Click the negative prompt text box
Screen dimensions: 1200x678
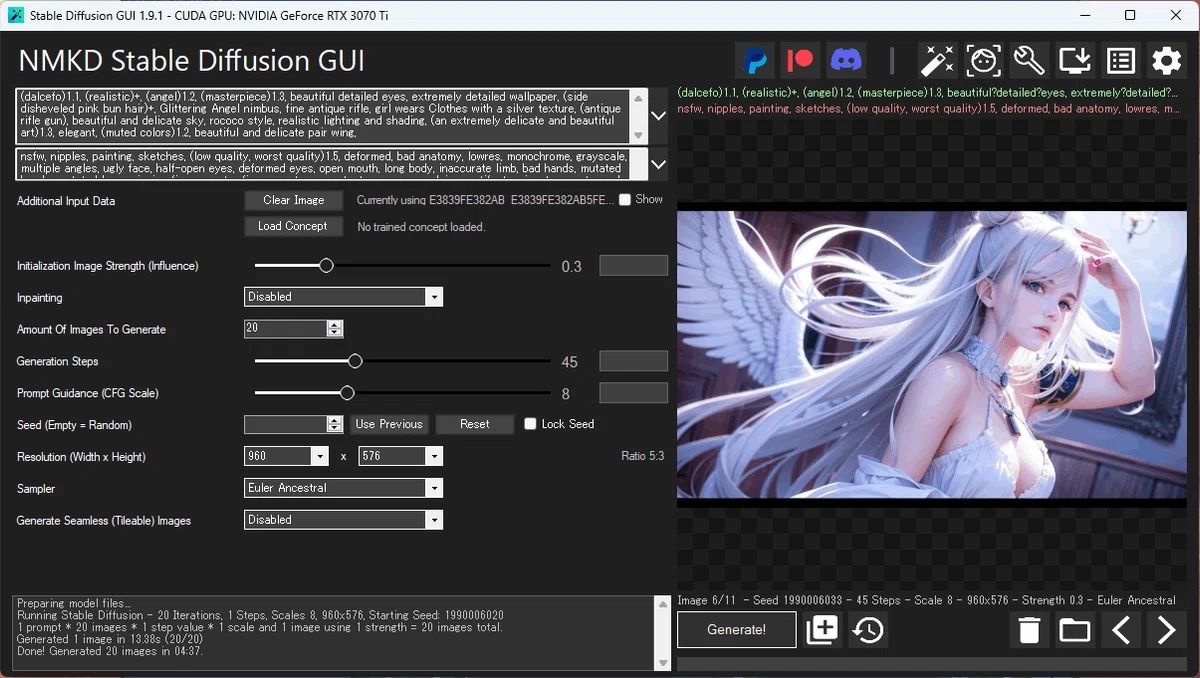coord(323,163)
